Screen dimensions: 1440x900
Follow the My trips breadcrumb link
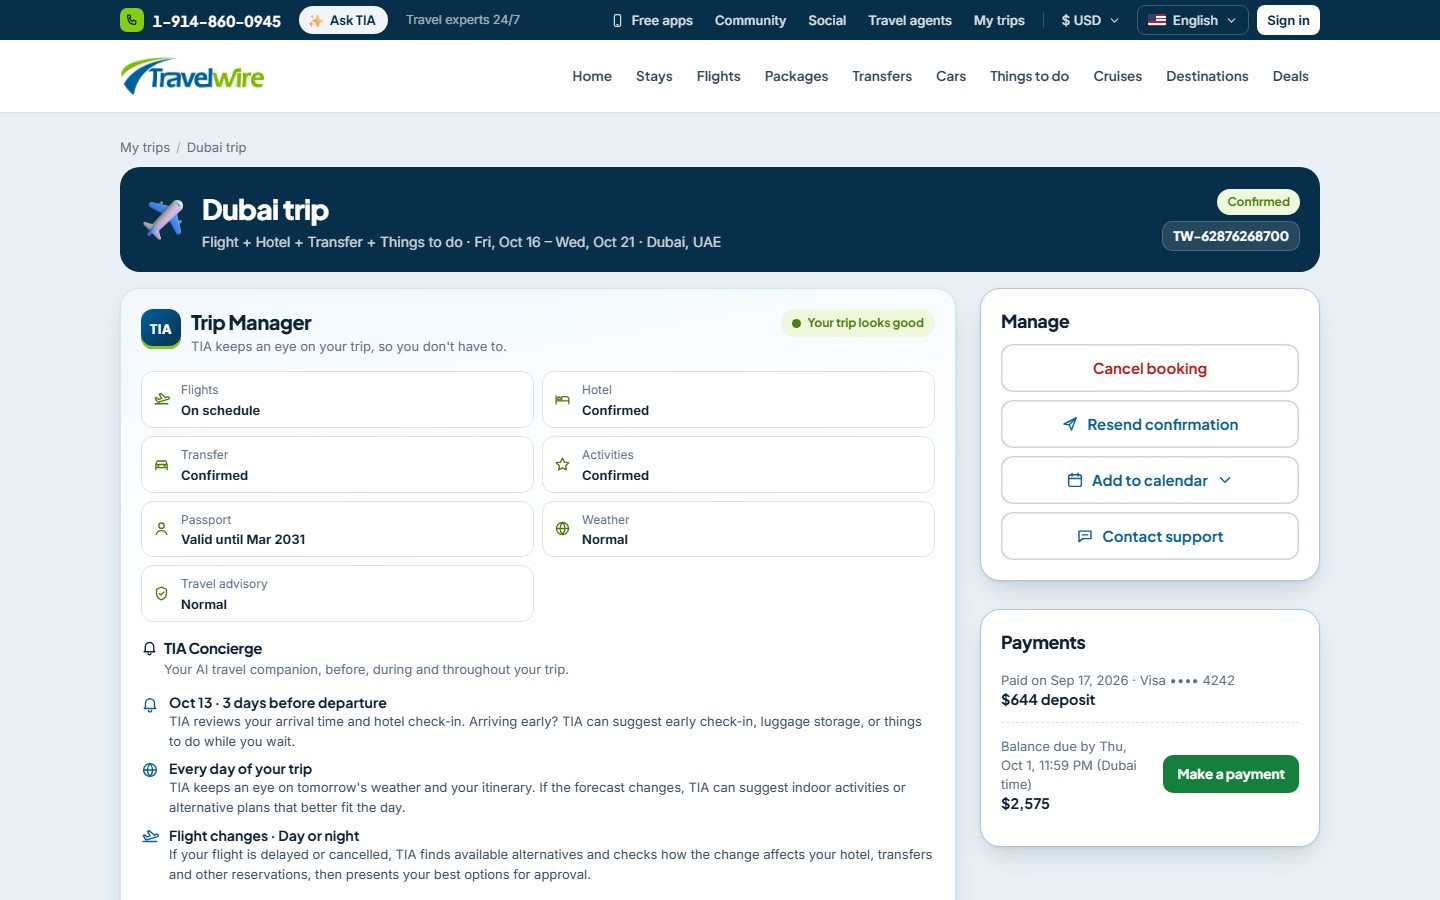145,147
